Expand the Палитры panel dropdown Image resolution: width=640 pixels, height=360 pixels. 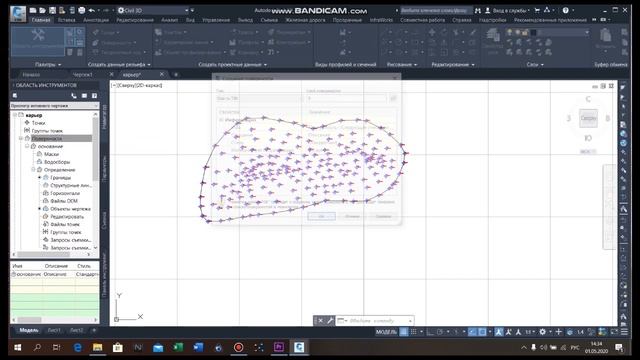coord(48,64)
